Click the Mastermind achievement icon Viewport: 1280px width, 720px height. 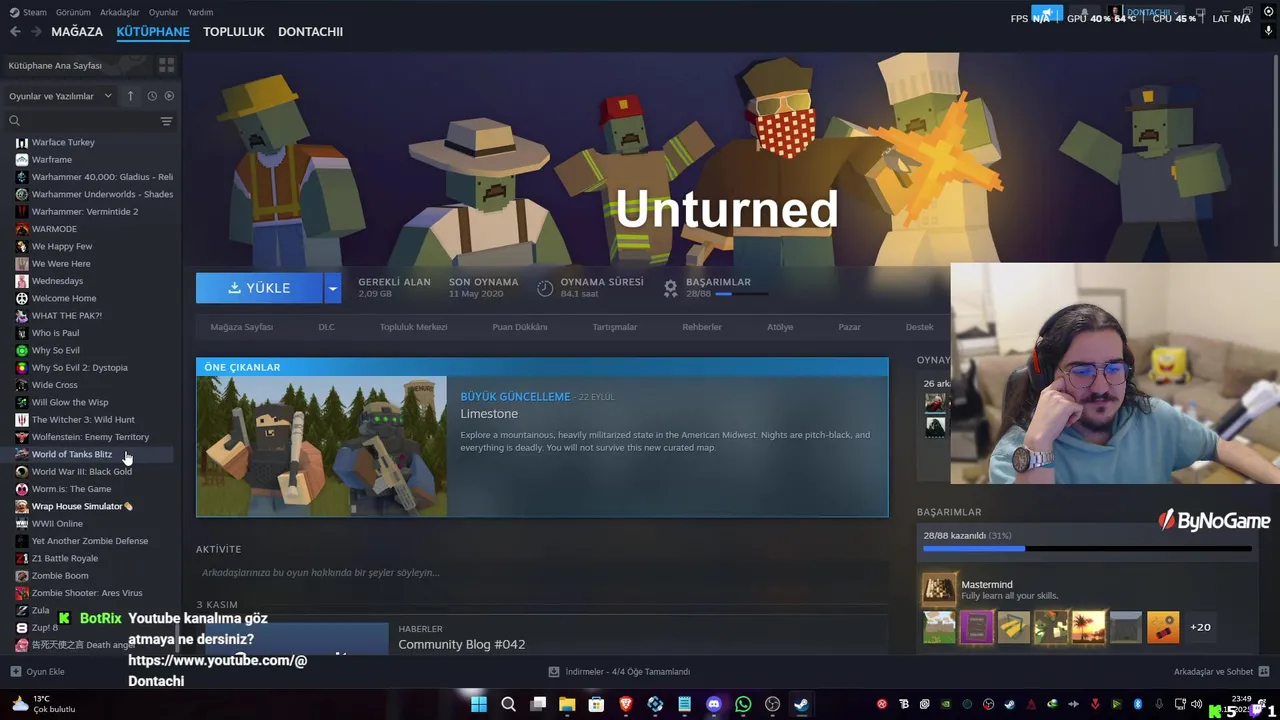(939, 590)
